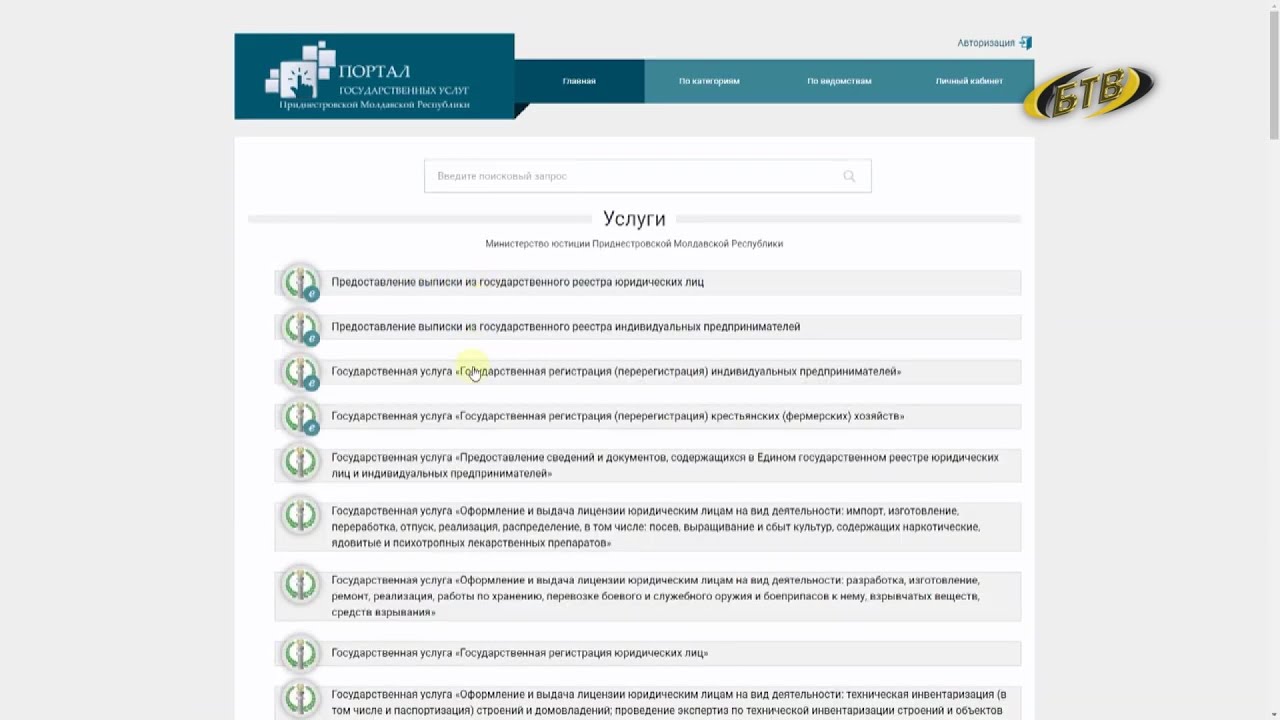1280x720 pixels.
Task: Go to the Личный кабинет tab
Action: (x=969, y=81)
